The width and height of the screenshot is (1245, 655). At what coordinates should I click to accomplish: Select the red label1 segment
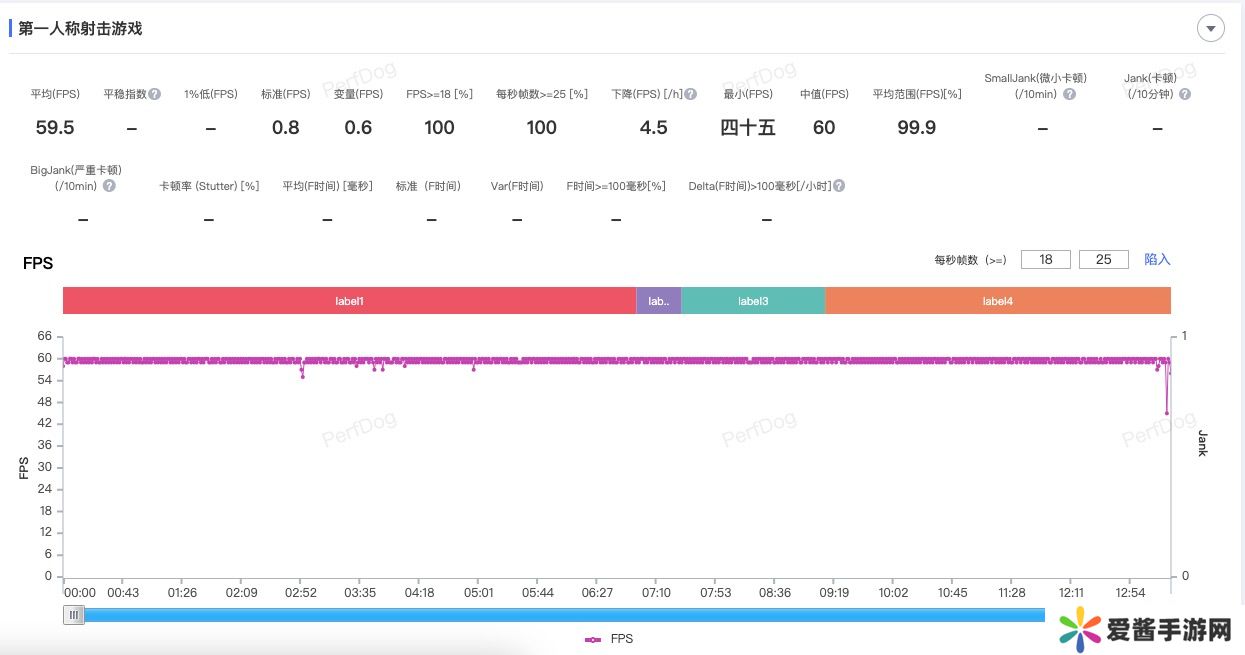pos(349,301)
